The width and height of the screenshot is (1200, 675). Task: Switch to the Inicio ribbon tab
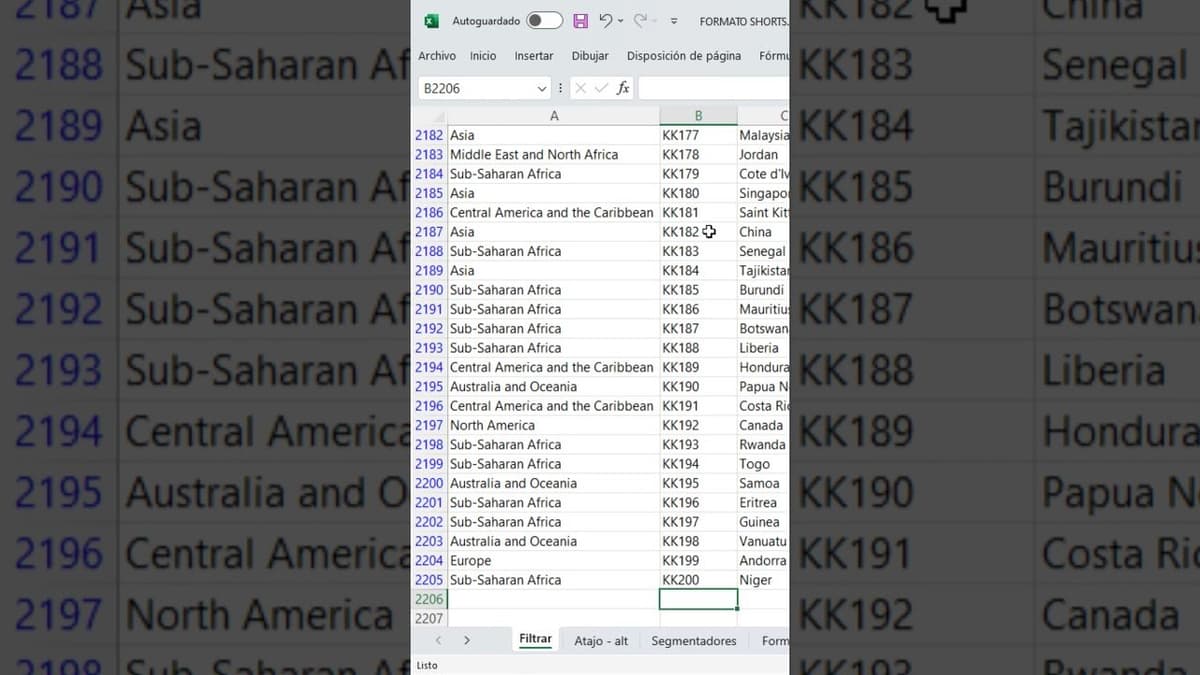click(x=483, y=56)
